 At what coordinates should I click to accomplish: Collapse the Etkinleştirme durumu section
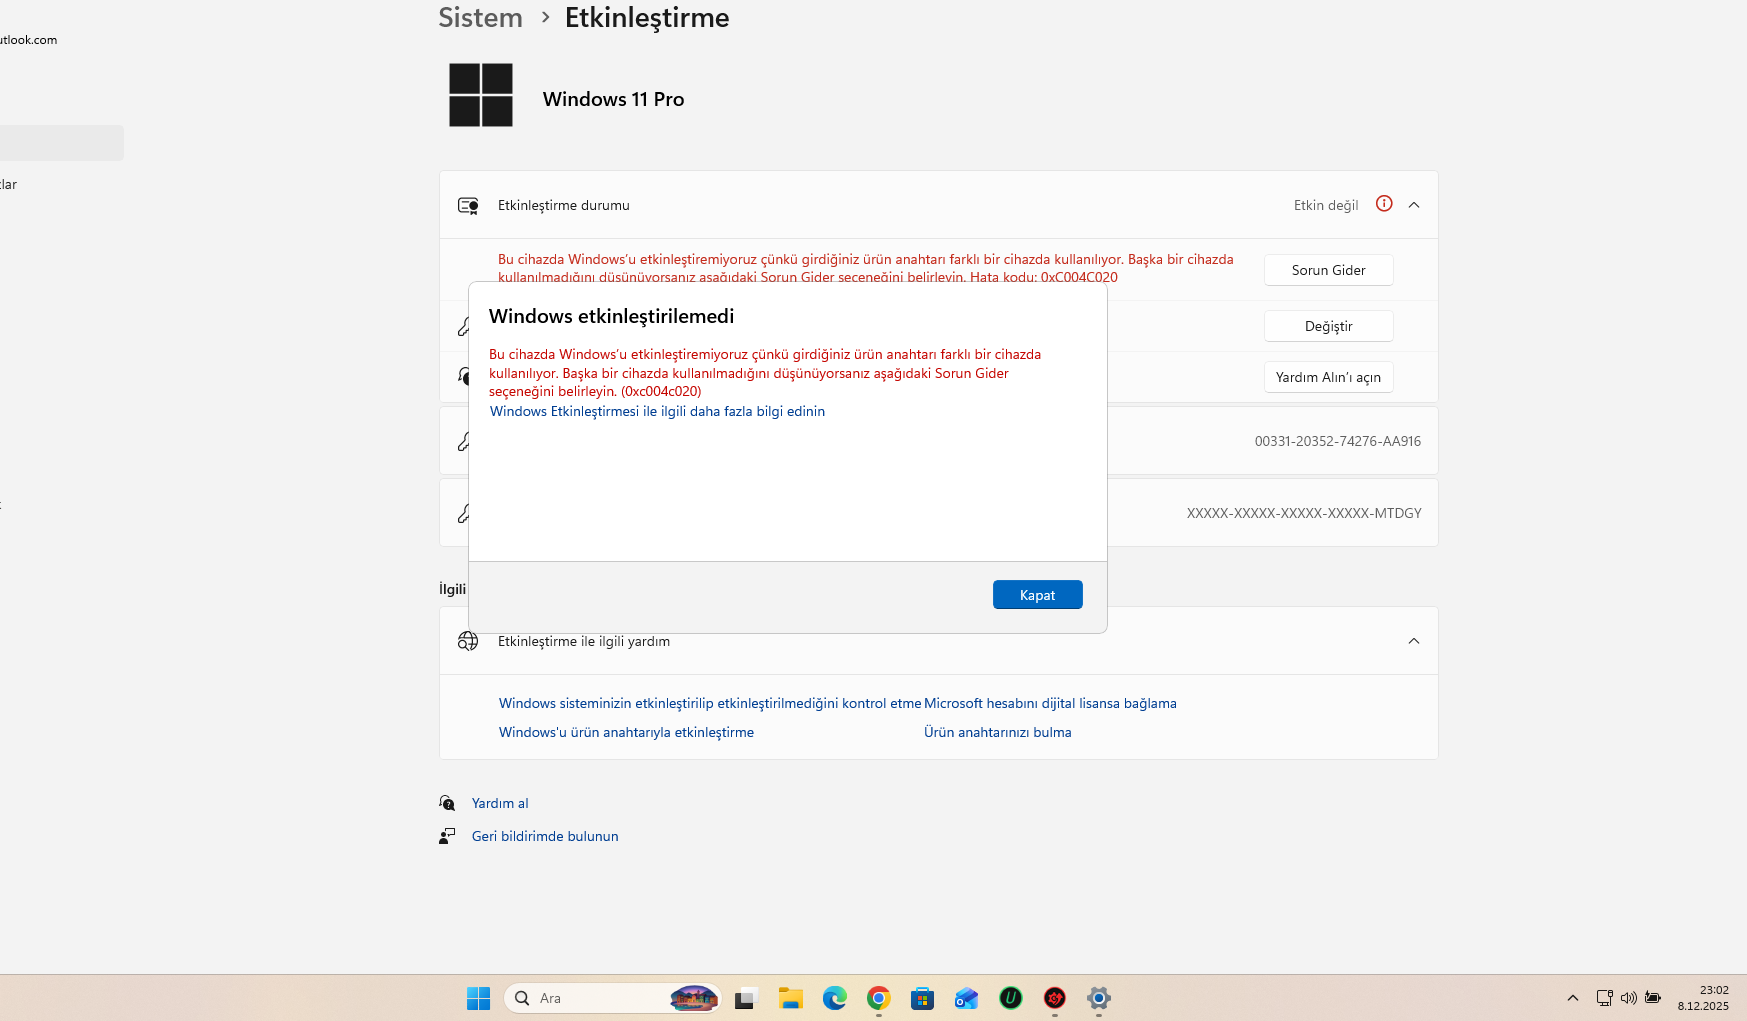pos(1414,205)
